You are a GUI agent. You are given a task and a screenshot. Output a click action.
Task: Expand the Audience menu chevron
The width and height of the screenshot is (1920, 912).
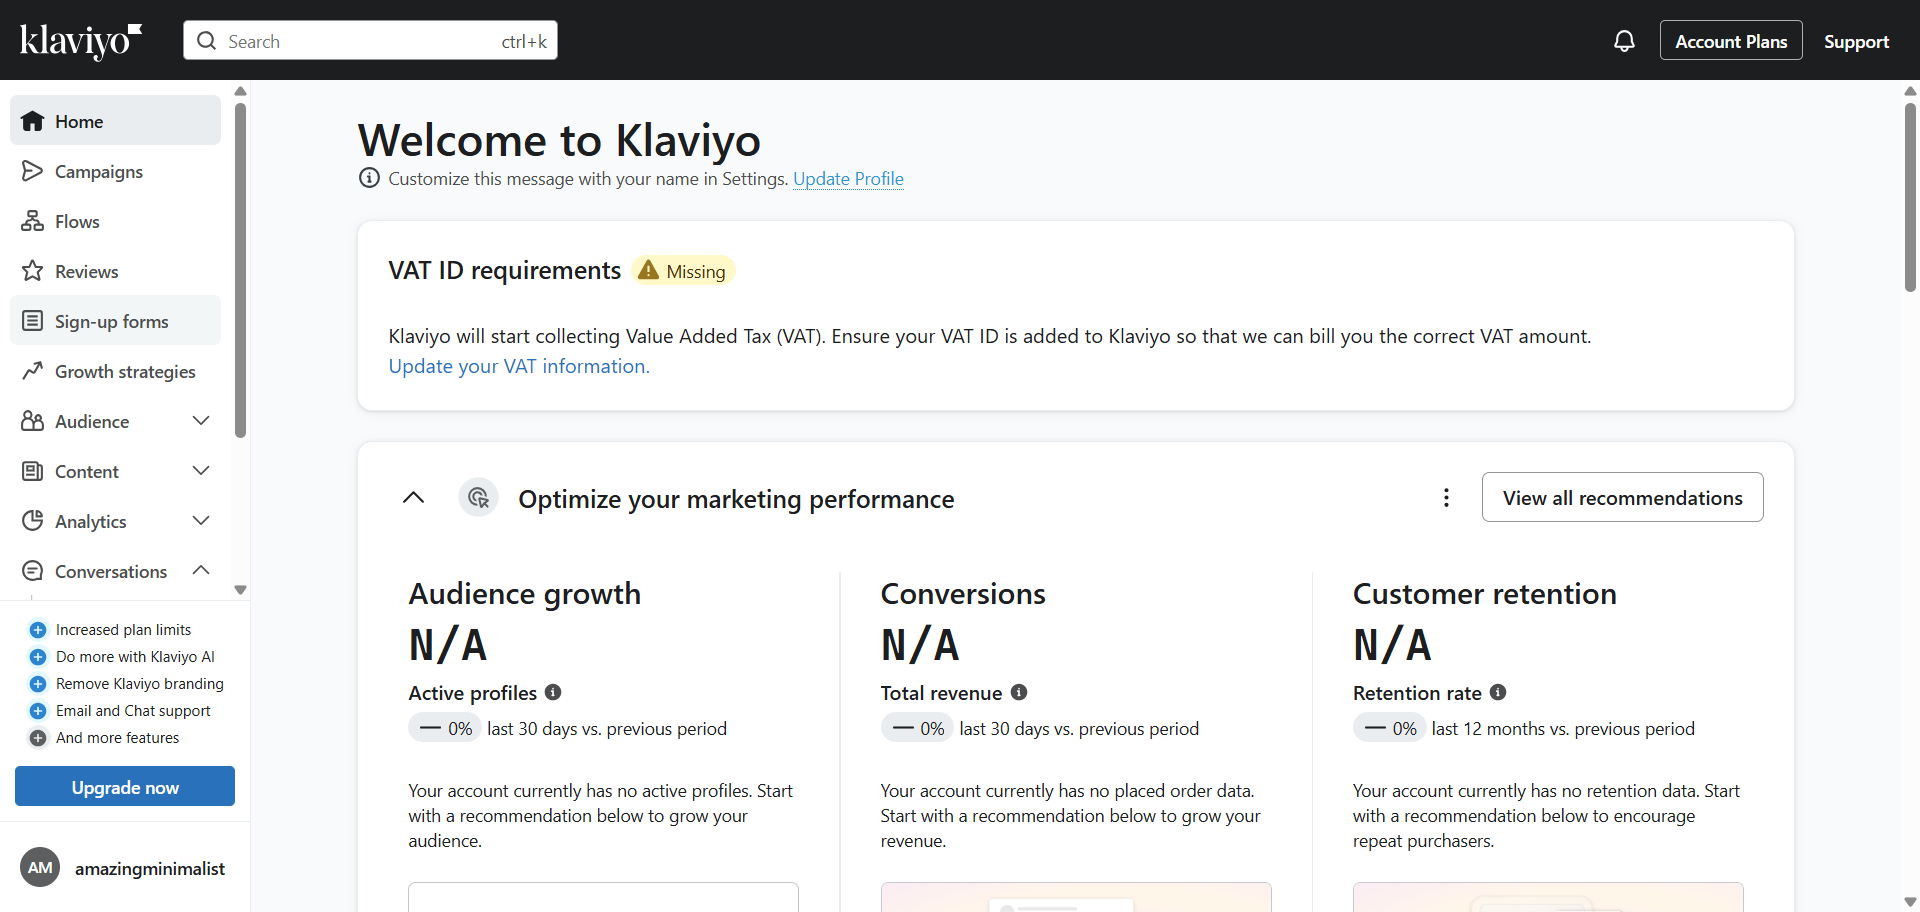201,421
